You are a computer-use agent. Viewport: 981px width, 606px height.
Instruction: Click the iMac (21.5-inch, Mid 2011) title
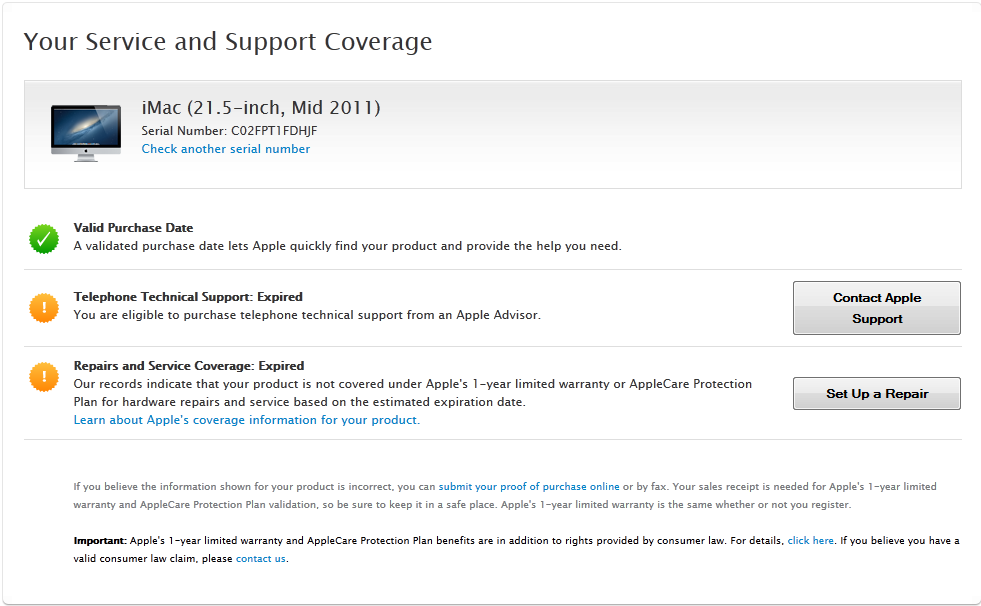point(261,108)
